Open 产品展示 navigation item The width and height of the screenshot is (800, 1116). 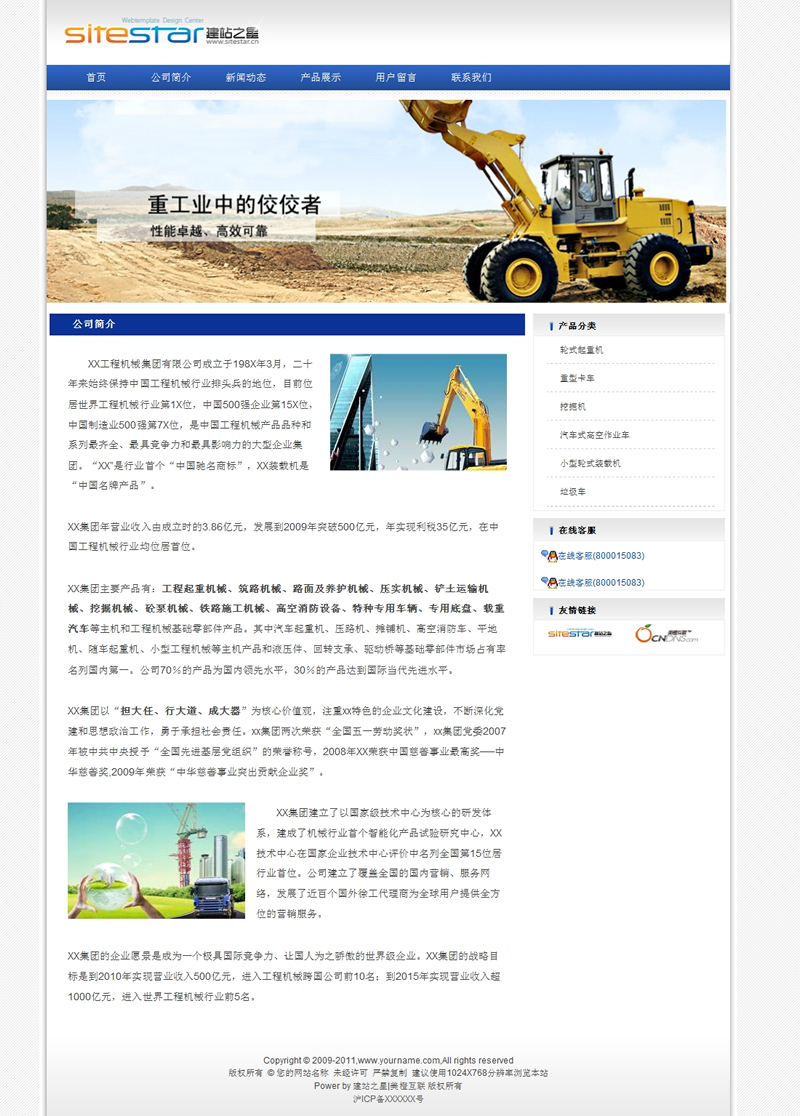click(320, 78)
